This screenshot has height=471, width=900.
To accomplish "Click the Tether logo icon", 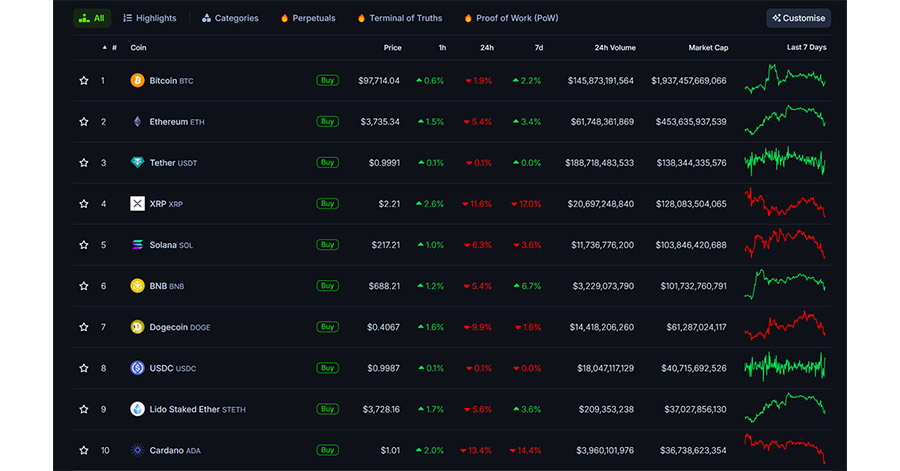I will (x=137, y=162).
